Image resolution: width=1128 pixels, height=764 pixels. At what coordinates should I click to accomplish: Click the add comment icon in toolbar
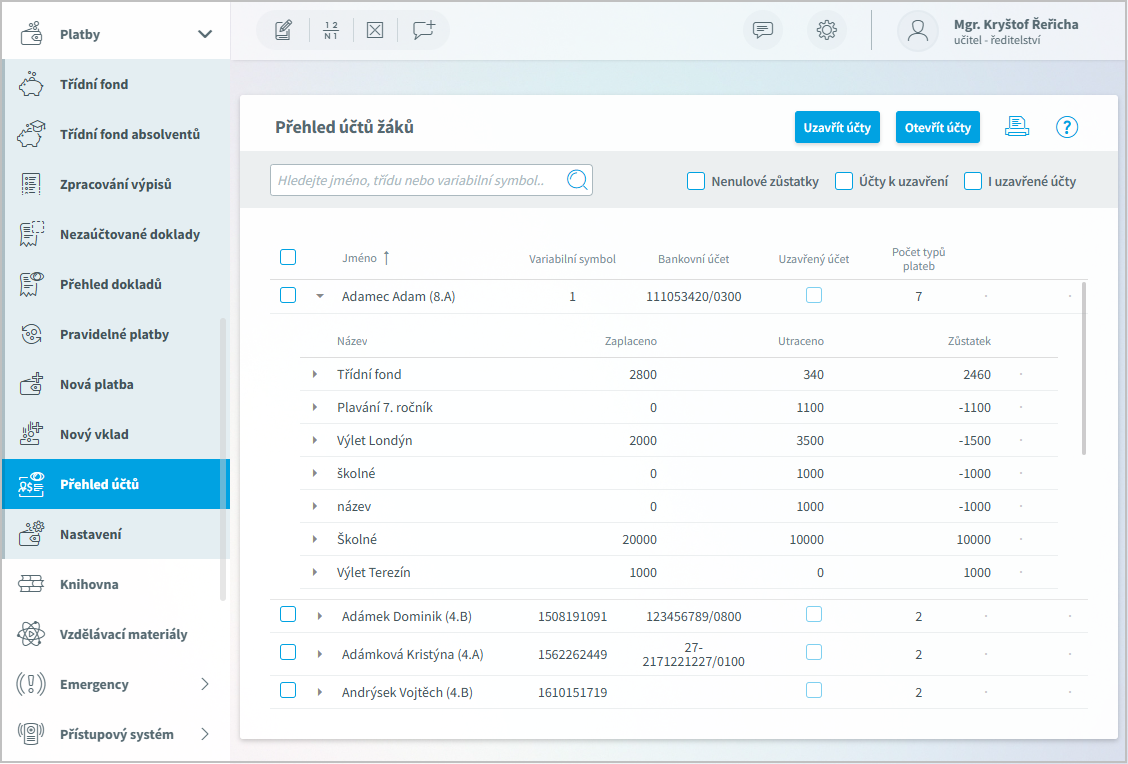click(424, 30)
